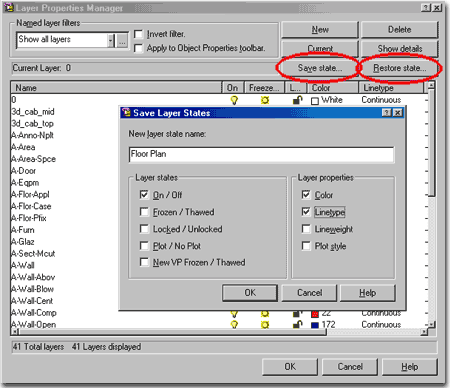Sort layers by the On column header
450x388 pixels.
tap(233, 88)
